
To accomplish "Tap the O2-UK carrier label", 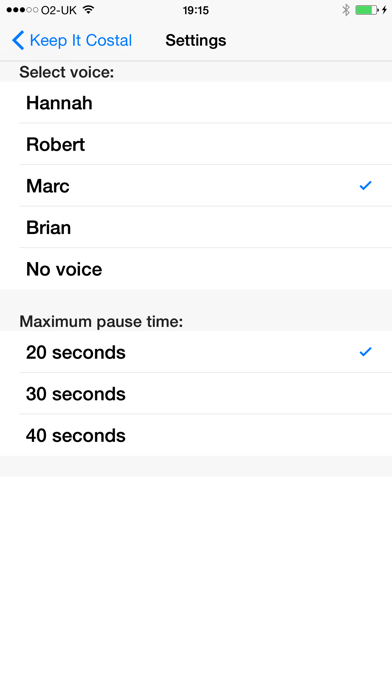I will click(59, 10).
